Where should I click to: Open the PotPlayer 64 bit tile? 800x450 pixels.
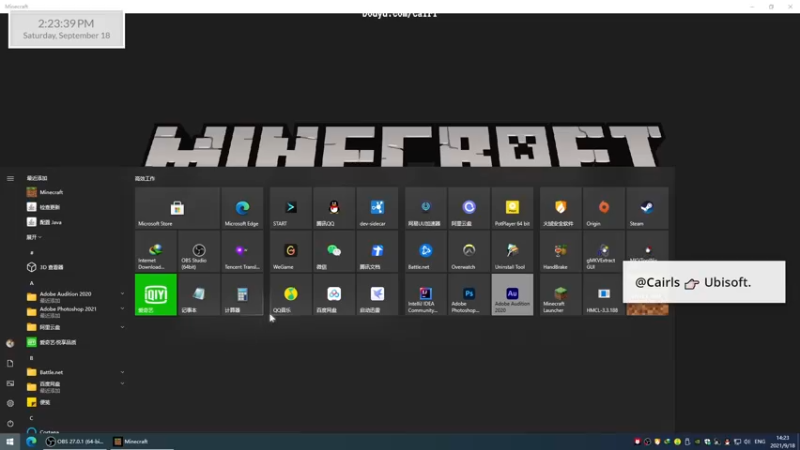[x=512, y=208]
